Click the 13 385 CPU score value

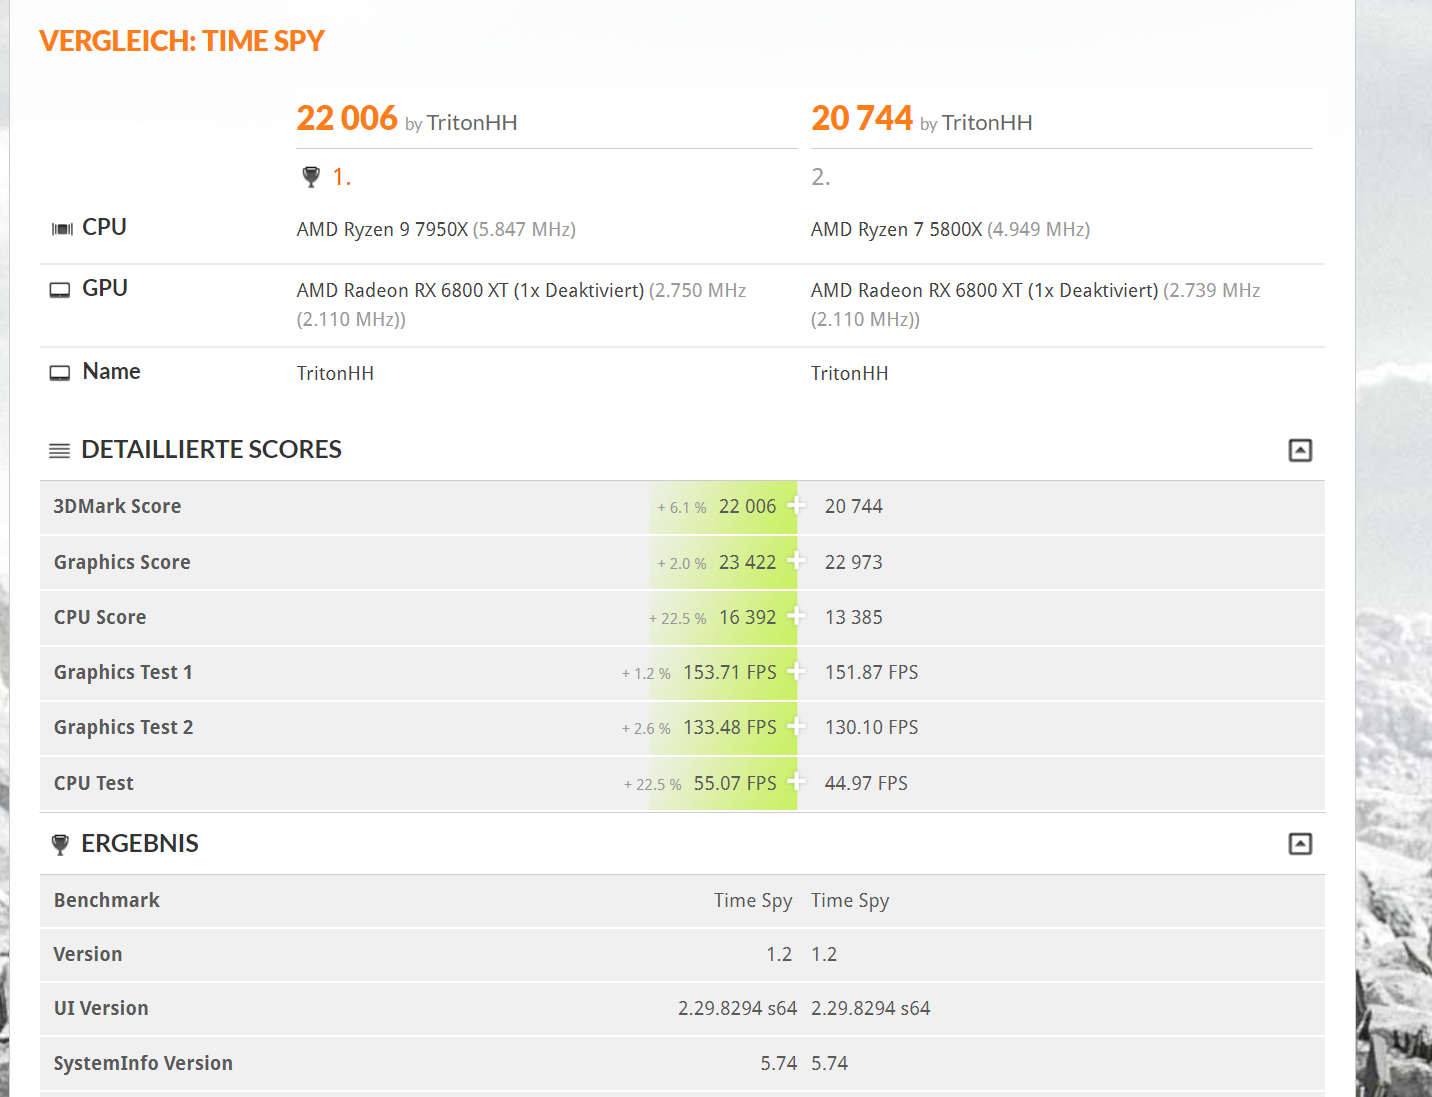tap(854, 617)
